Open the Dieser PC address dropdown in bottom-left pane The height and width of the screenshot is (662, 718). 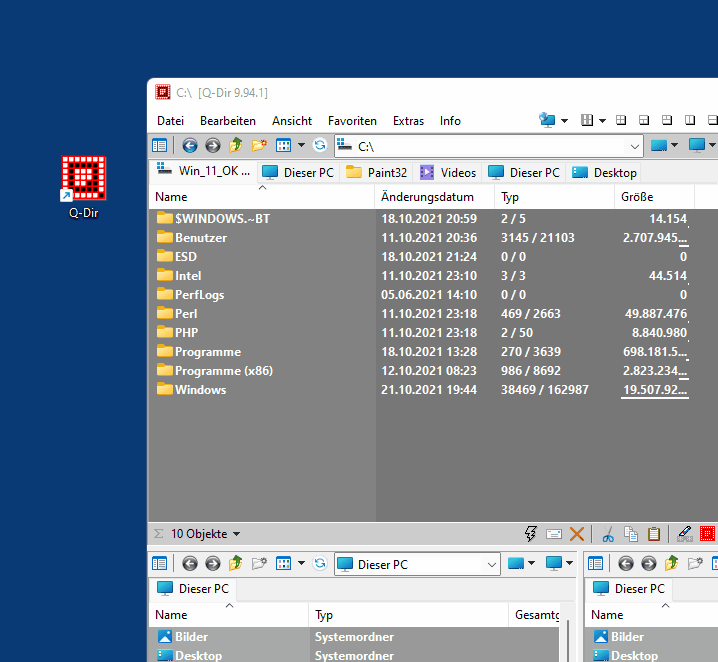(x=492, y=564)
